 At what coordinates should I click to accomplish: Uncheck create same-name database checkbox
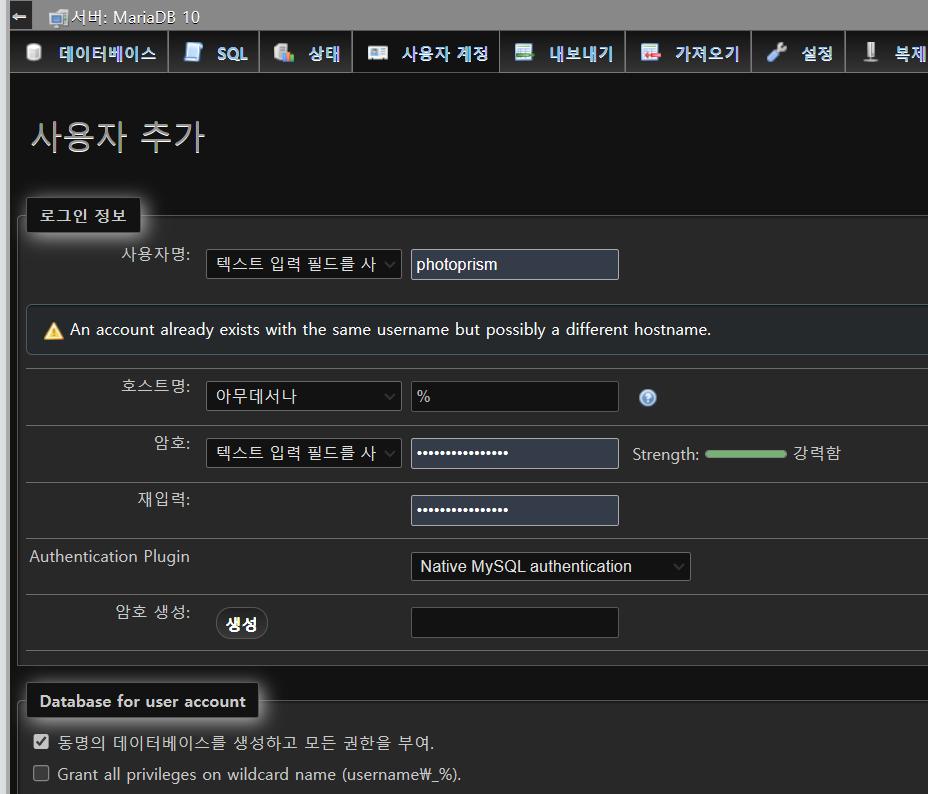pyautogui.click(x=41, y=742)
